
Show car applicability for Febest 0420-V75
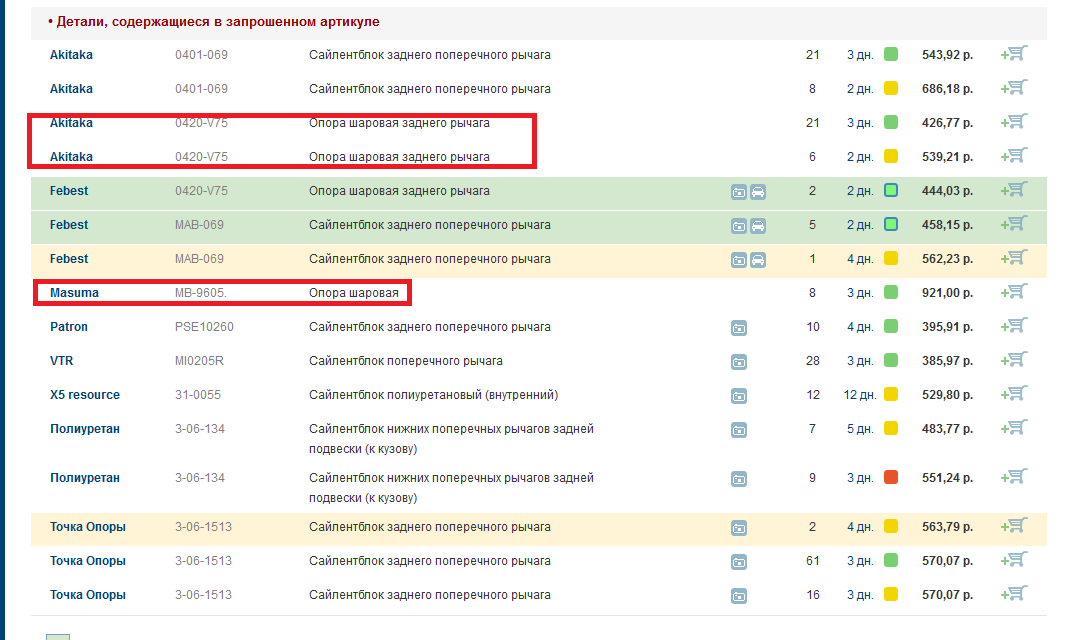coord(758,192)
